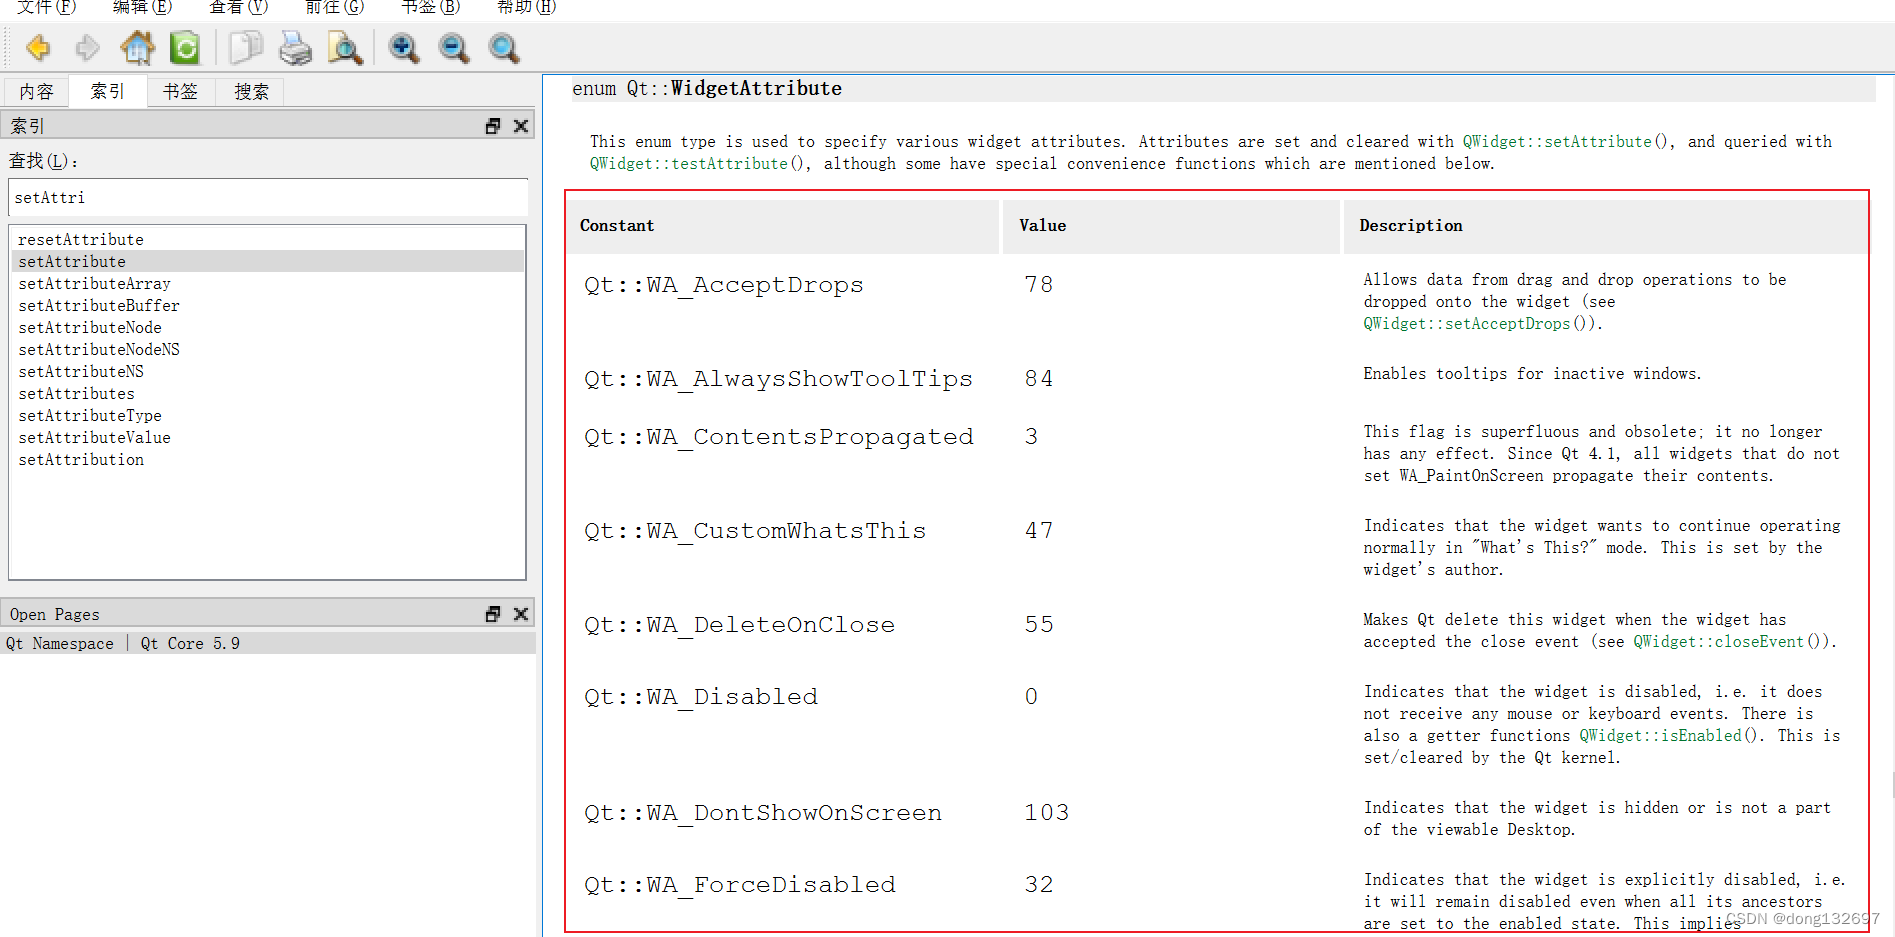Screen dimensions: 1895x937
Task: Open the 前往(G) menu
Action: click(334, 7)
